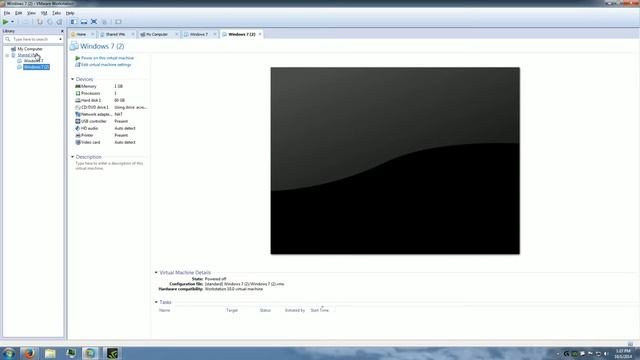Click the green Power On toolbar button
640x360 pixels.
tap(5, 22)
